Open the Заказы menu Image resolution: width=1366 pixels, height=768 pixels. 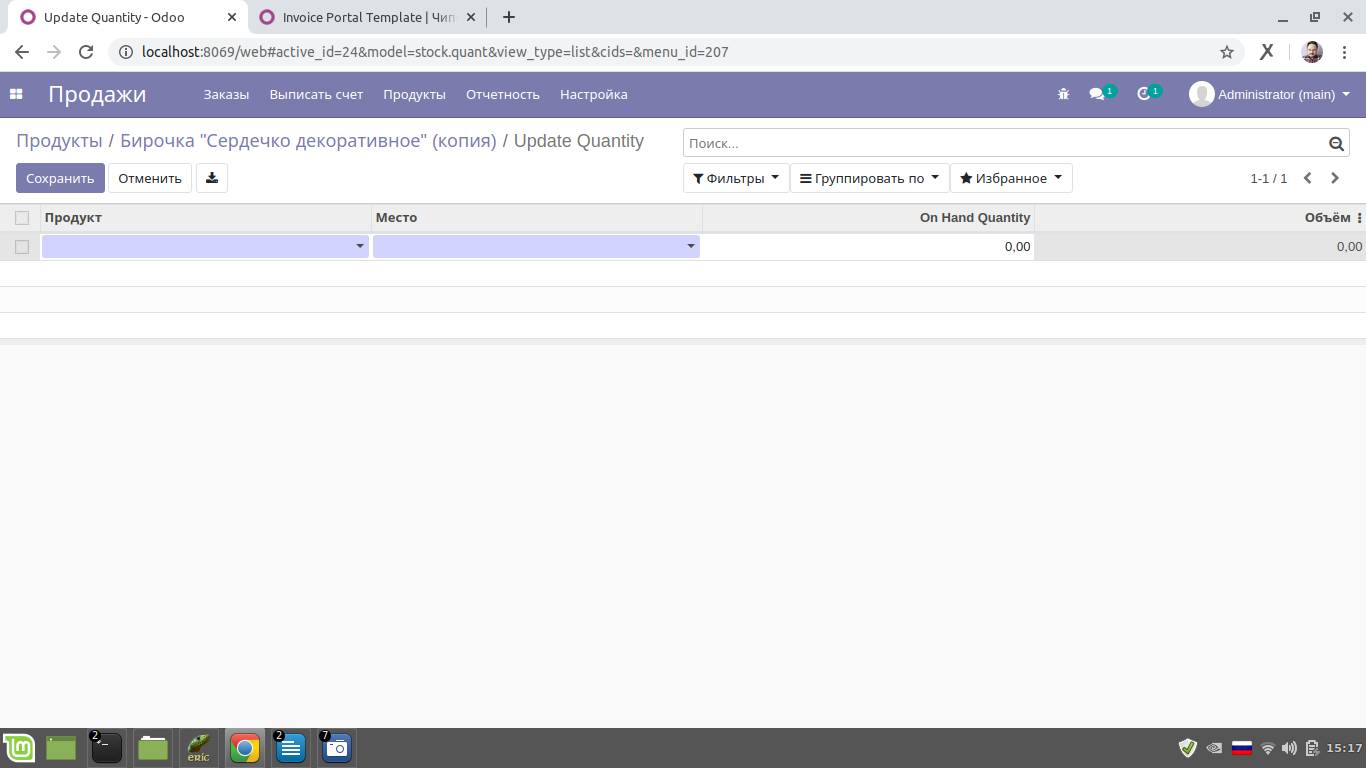point(226,94)
